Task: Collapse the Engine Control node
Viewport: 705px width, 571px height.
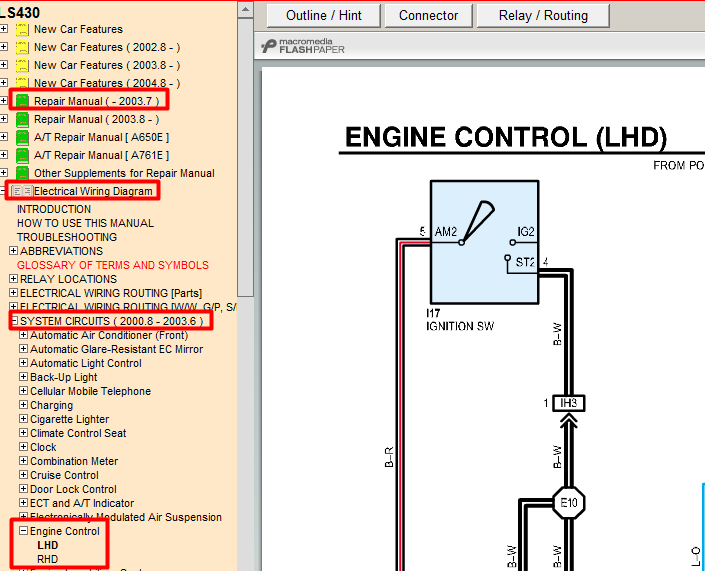Action: point(23,531)
